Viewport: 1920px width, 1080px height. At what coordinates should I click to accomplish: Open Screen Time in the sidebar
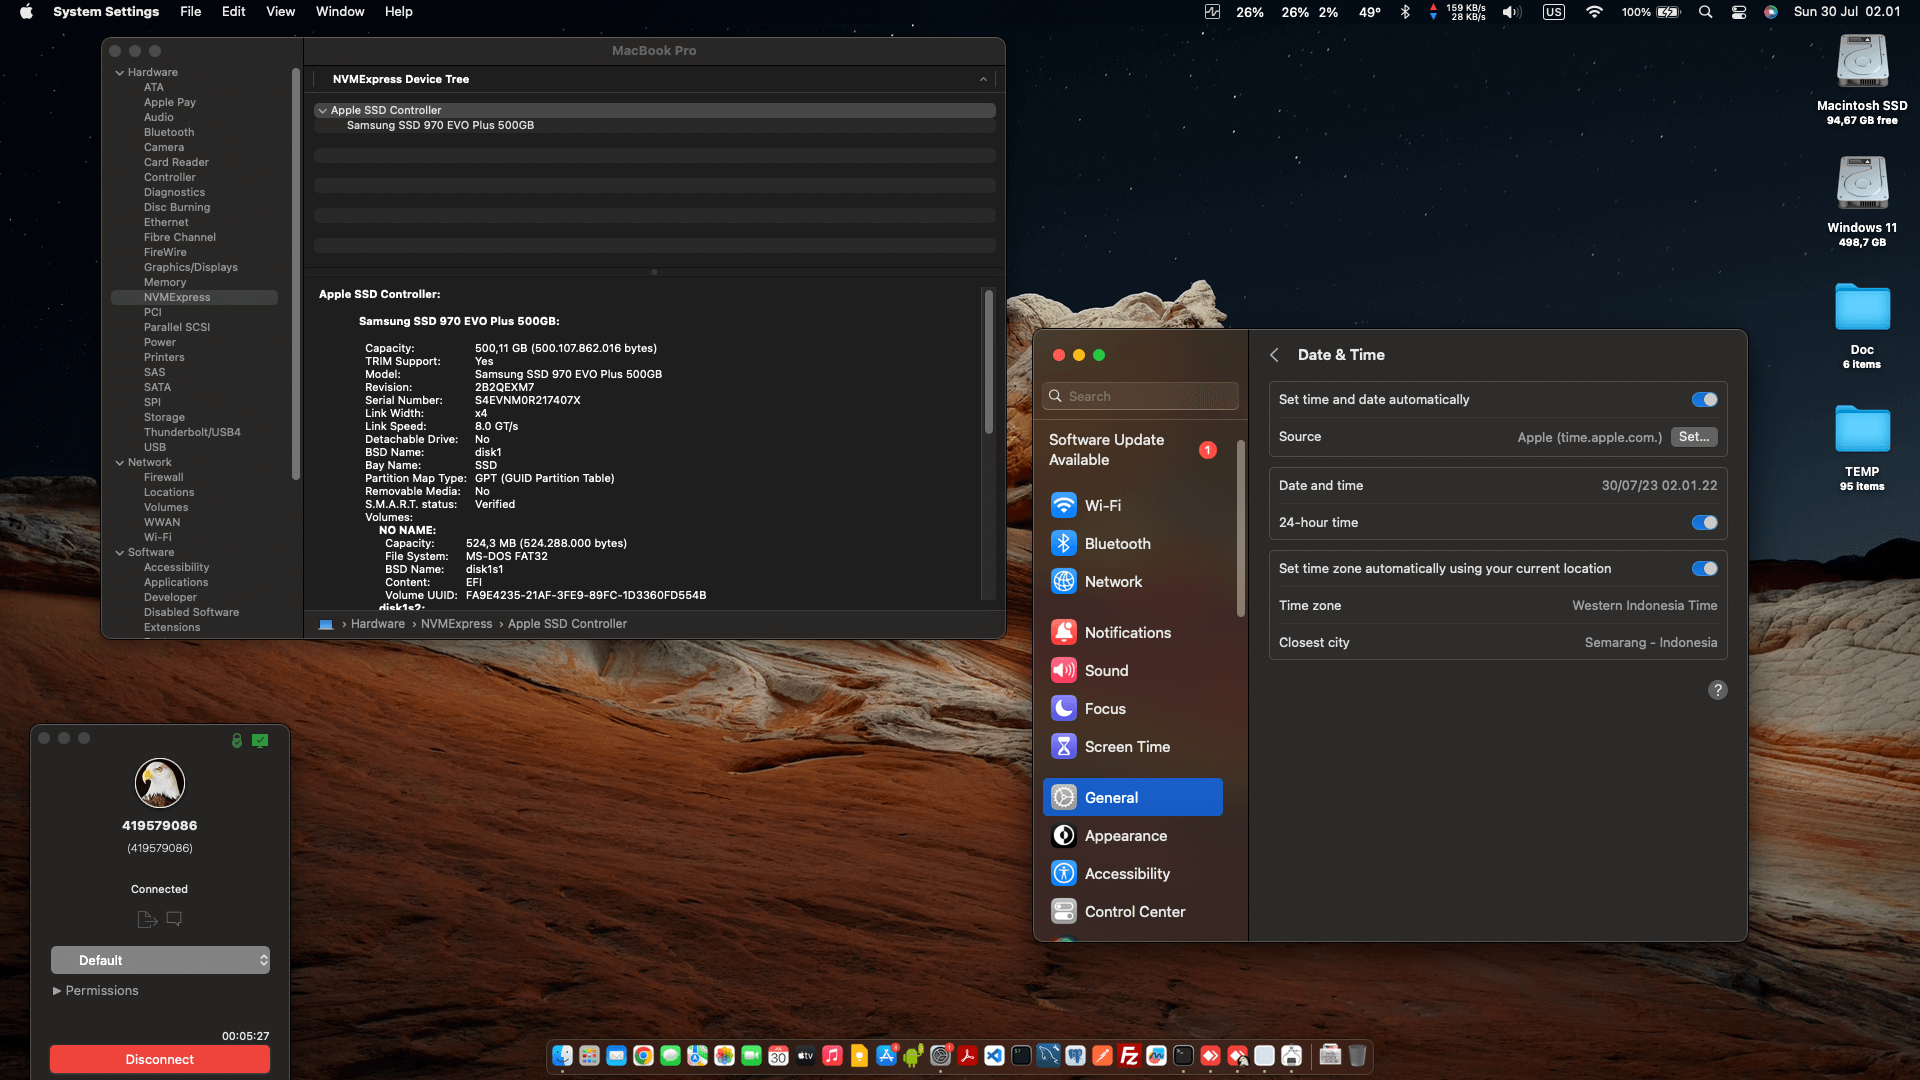tap(1133, 747)
